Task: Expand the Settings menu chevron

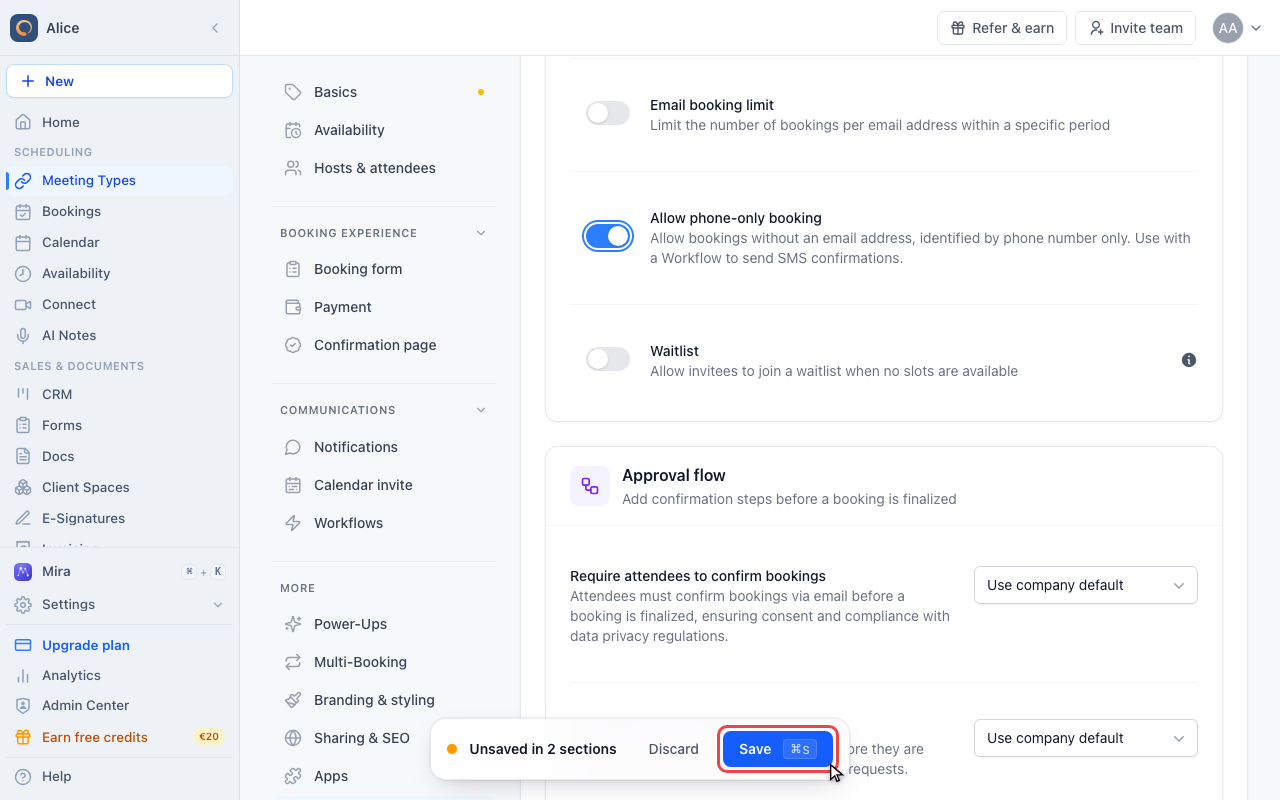Action: [x=218, y=604]
